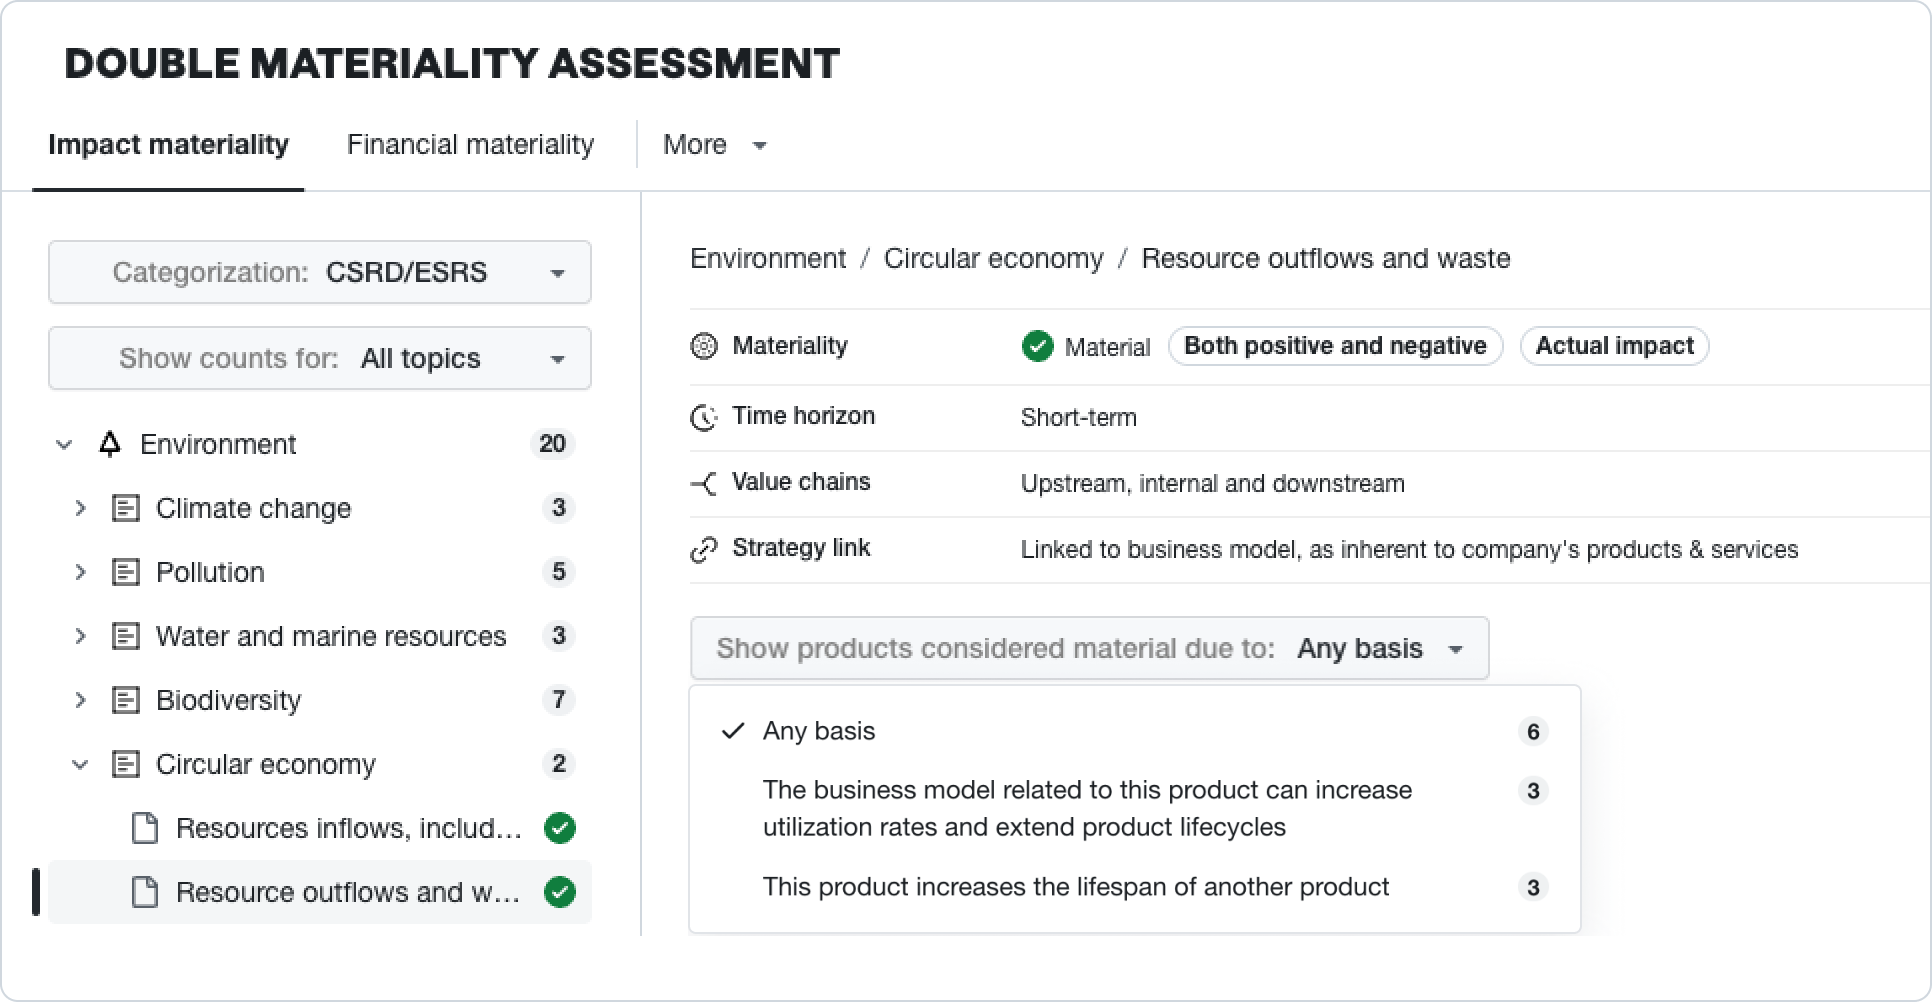Open the Show counts for dropdown
Screen dimensions: 1932x1002
[319, 358]
